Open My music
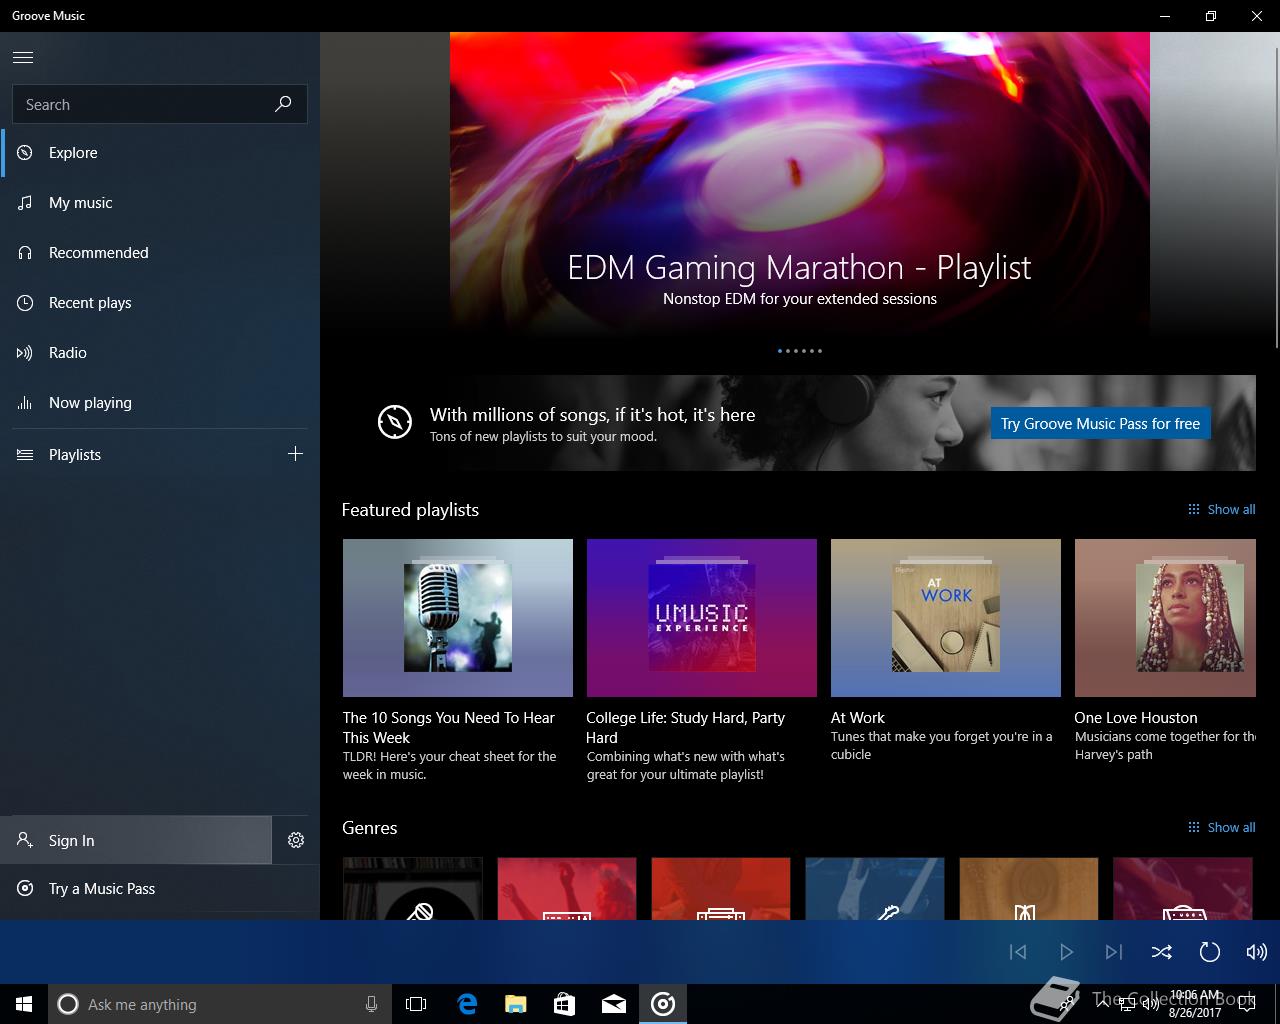The height and width of the screenshot is (1024, 1280). click(x=160, y=203)
